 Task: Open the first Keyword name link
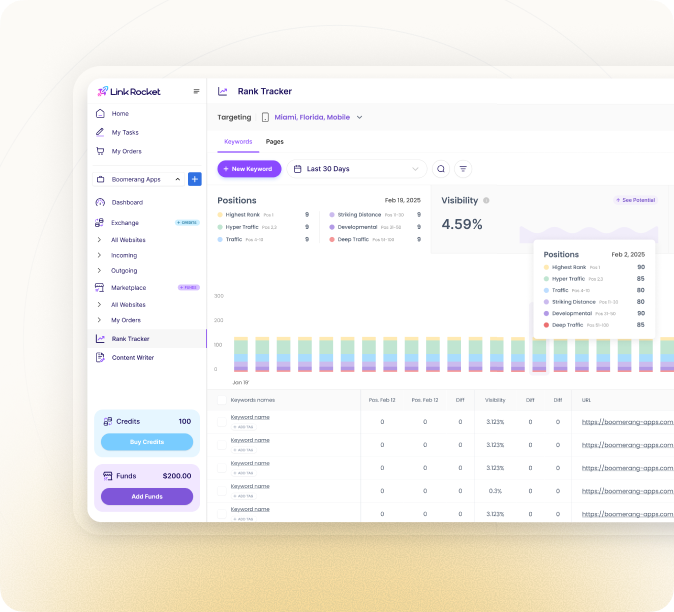tap(250, 417)
